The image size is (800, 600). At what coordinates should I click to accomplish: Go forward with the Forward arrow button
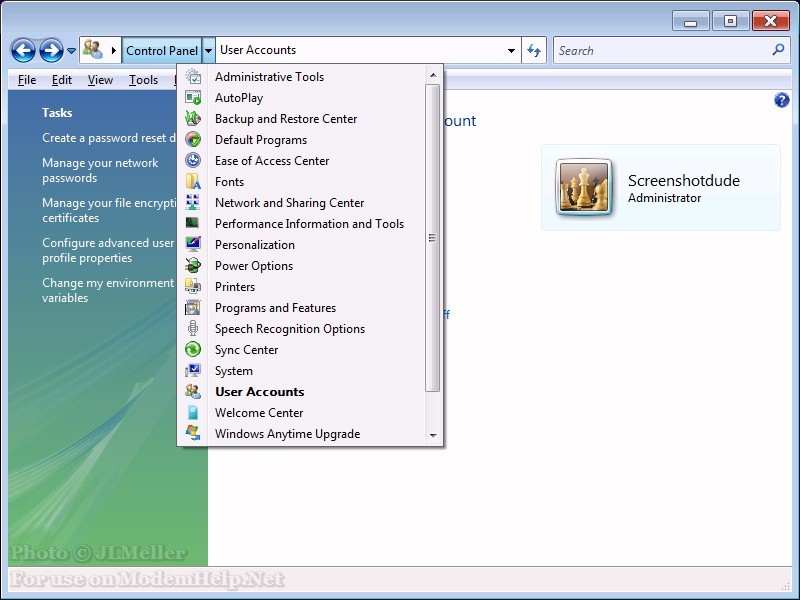click(x=51, y=51)
